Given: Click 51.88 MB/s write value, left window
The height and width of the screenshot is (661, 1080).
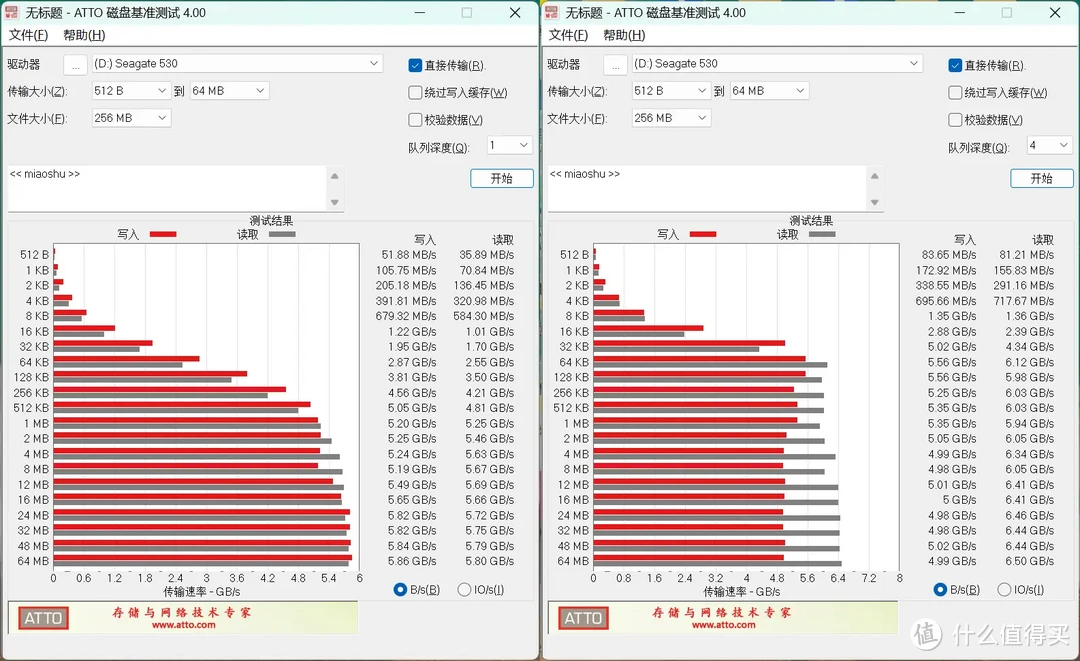Looking at the screenshot, I should pyautogui.click(x=409, y=255).
